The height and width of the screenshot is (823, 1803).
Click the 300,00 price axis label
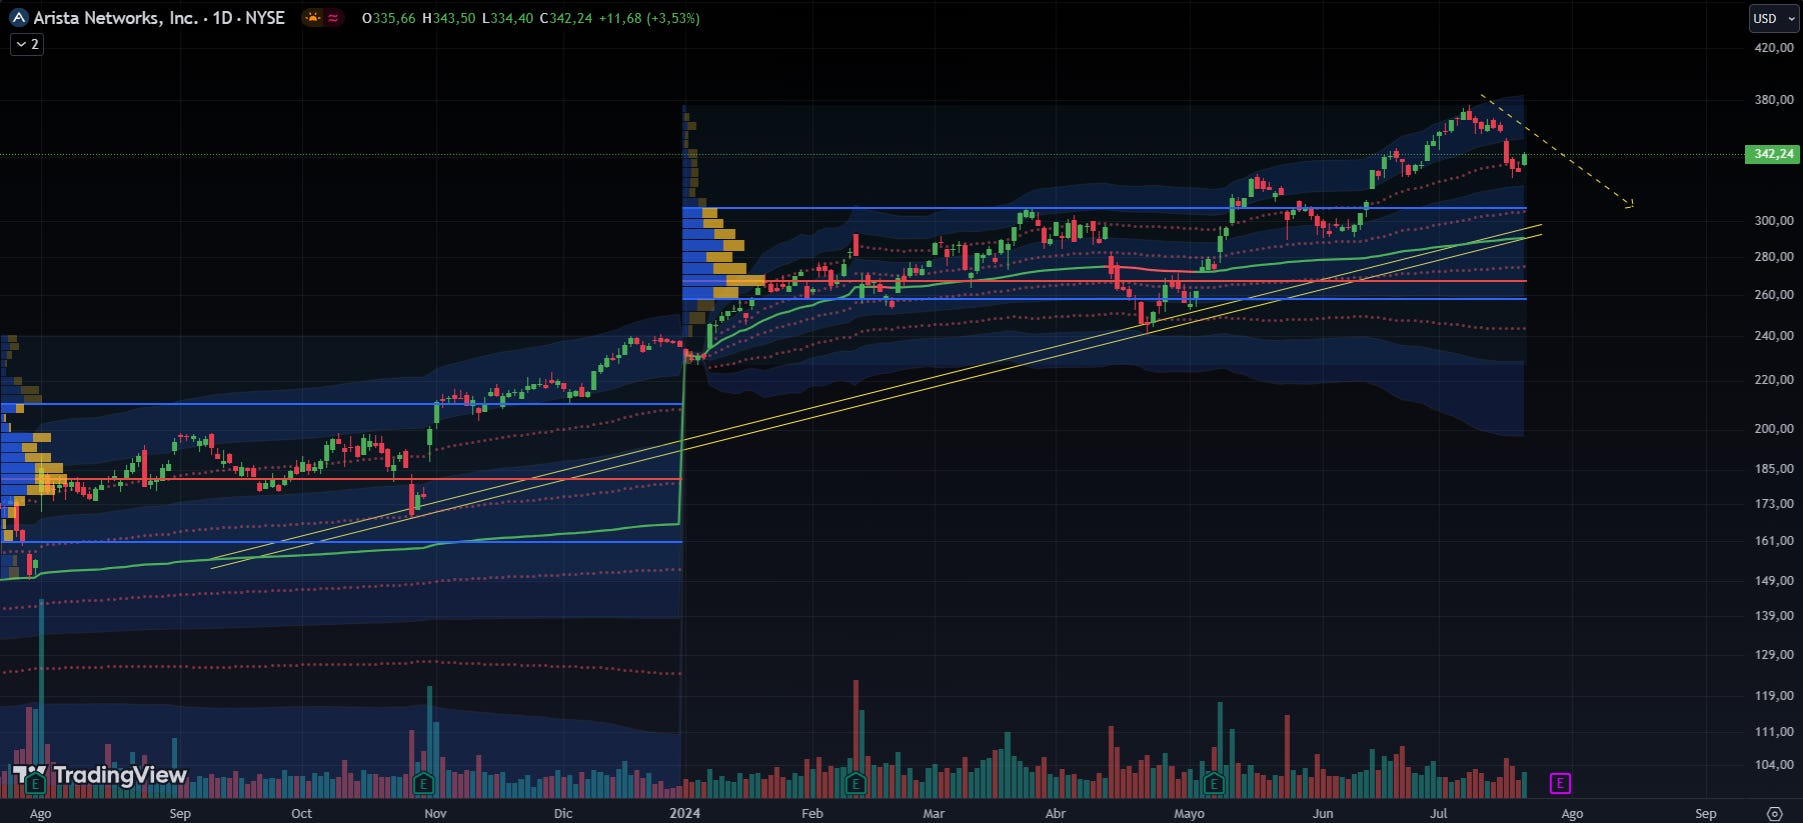1774,221
